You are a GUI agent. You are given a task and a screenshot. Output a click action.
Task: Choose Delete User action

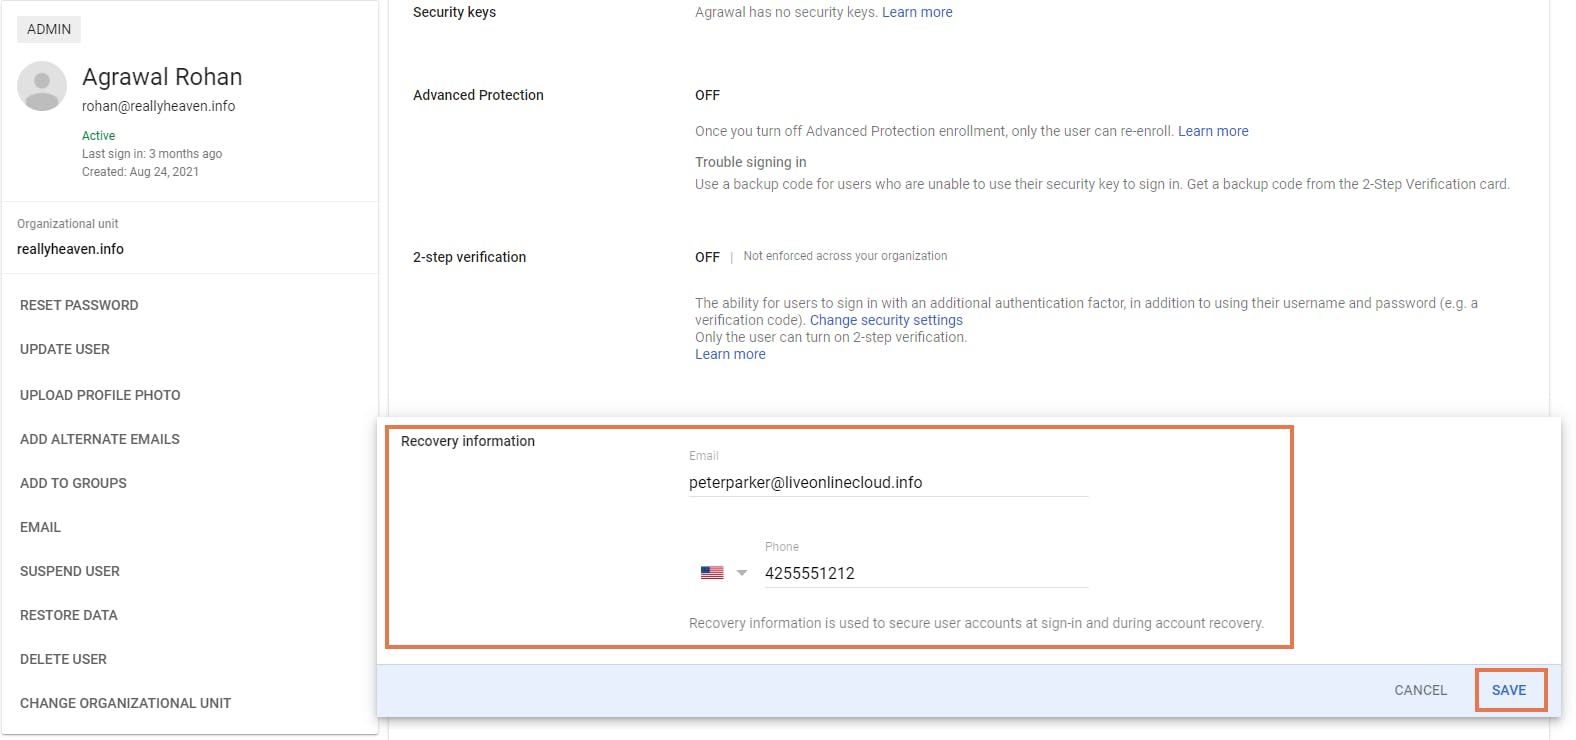pyautogui.click(x=63, y=659)
